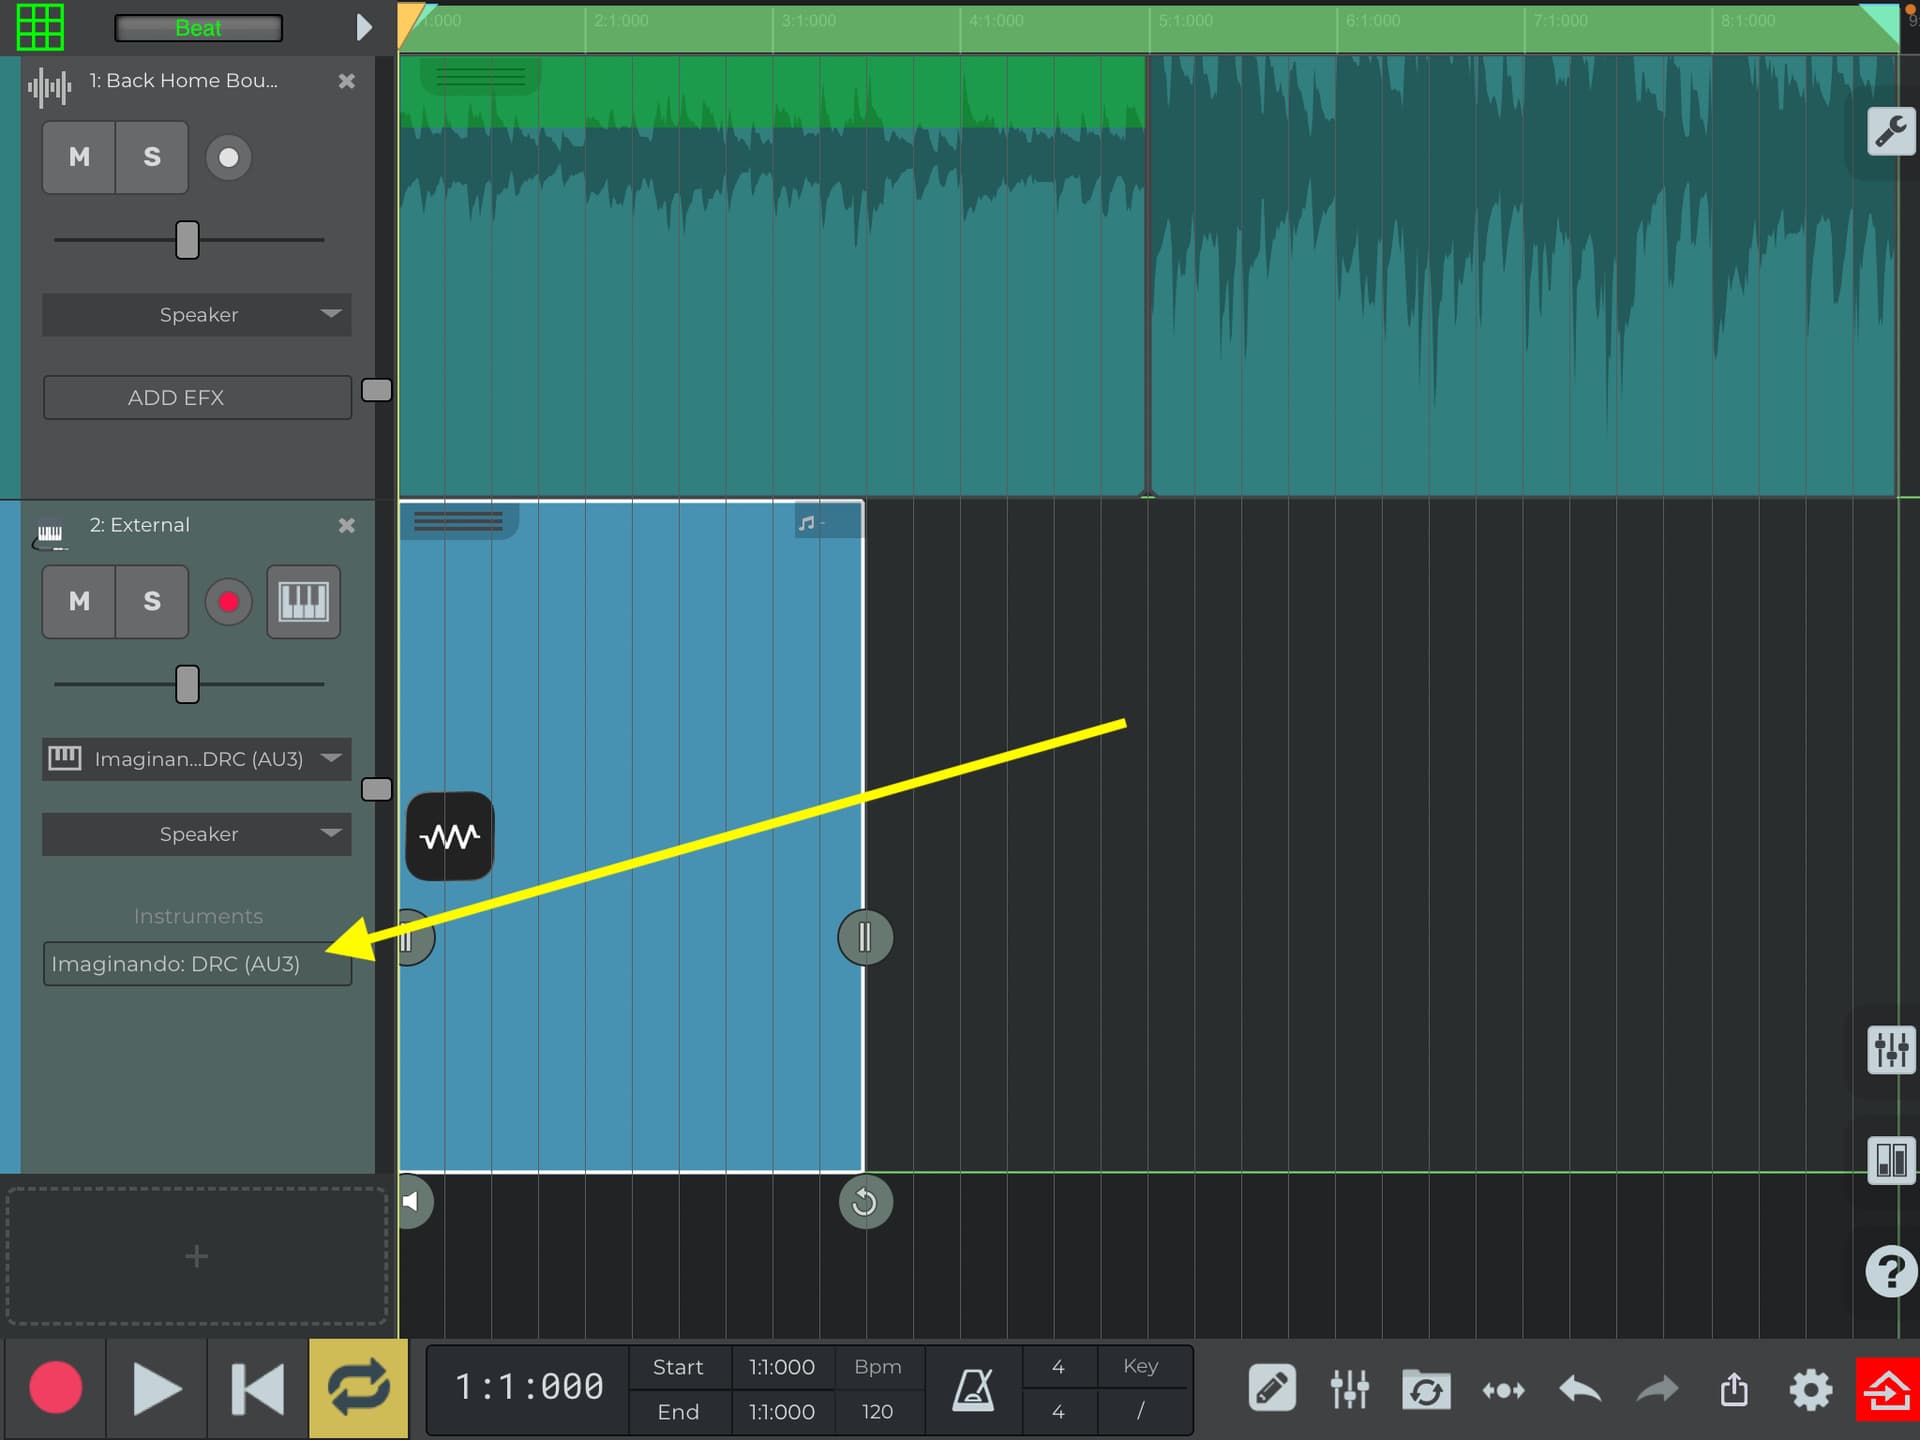Click the metronome icon
Image resolution: width=1920 pixels, height=1440 pixels.
[973, 1389]
